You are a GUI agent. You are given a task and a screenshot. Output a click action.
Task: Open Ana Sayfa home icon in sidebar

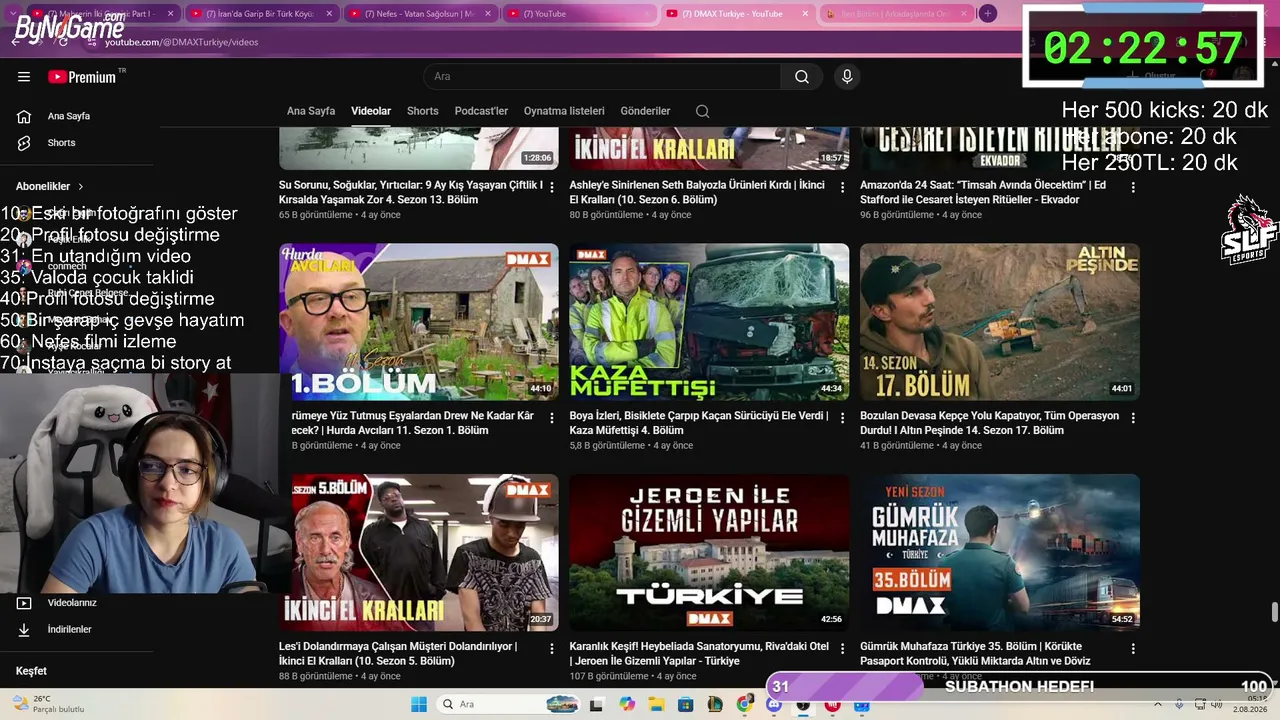pyautogui.click(x=24, y=116)
